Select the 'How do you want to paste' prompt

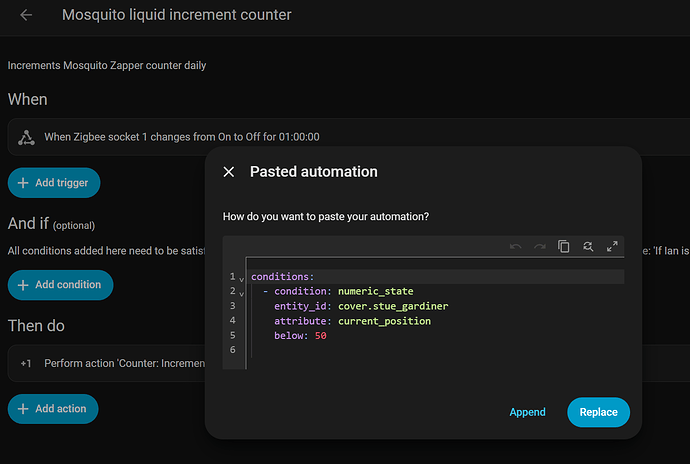326,217
